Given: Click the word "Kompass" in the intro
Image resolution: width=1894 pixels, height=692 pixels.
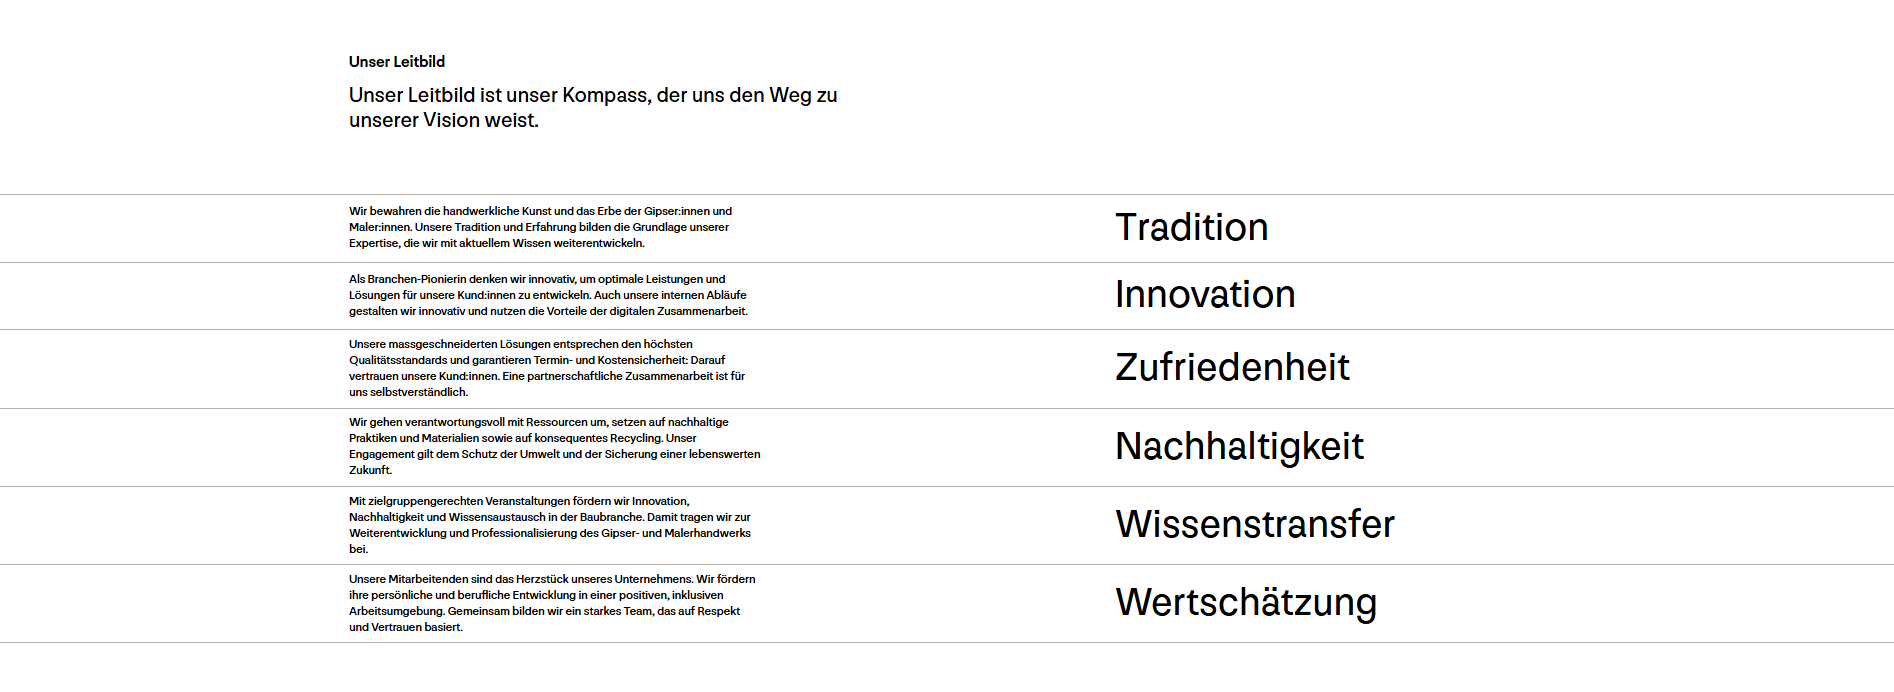Looking at the screenshot, I should [x=605, y=95].
